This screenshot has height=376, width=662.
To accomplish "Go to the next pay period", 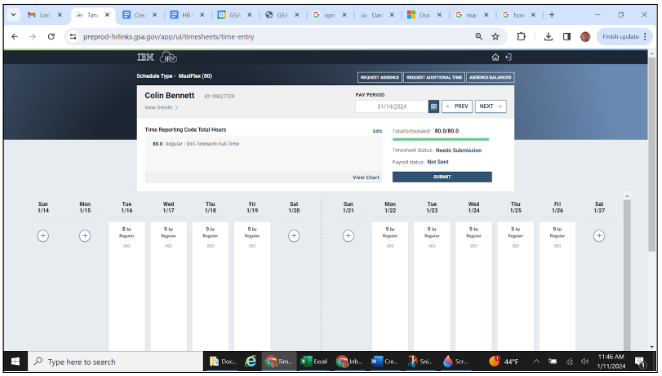I will coord(491,106).
